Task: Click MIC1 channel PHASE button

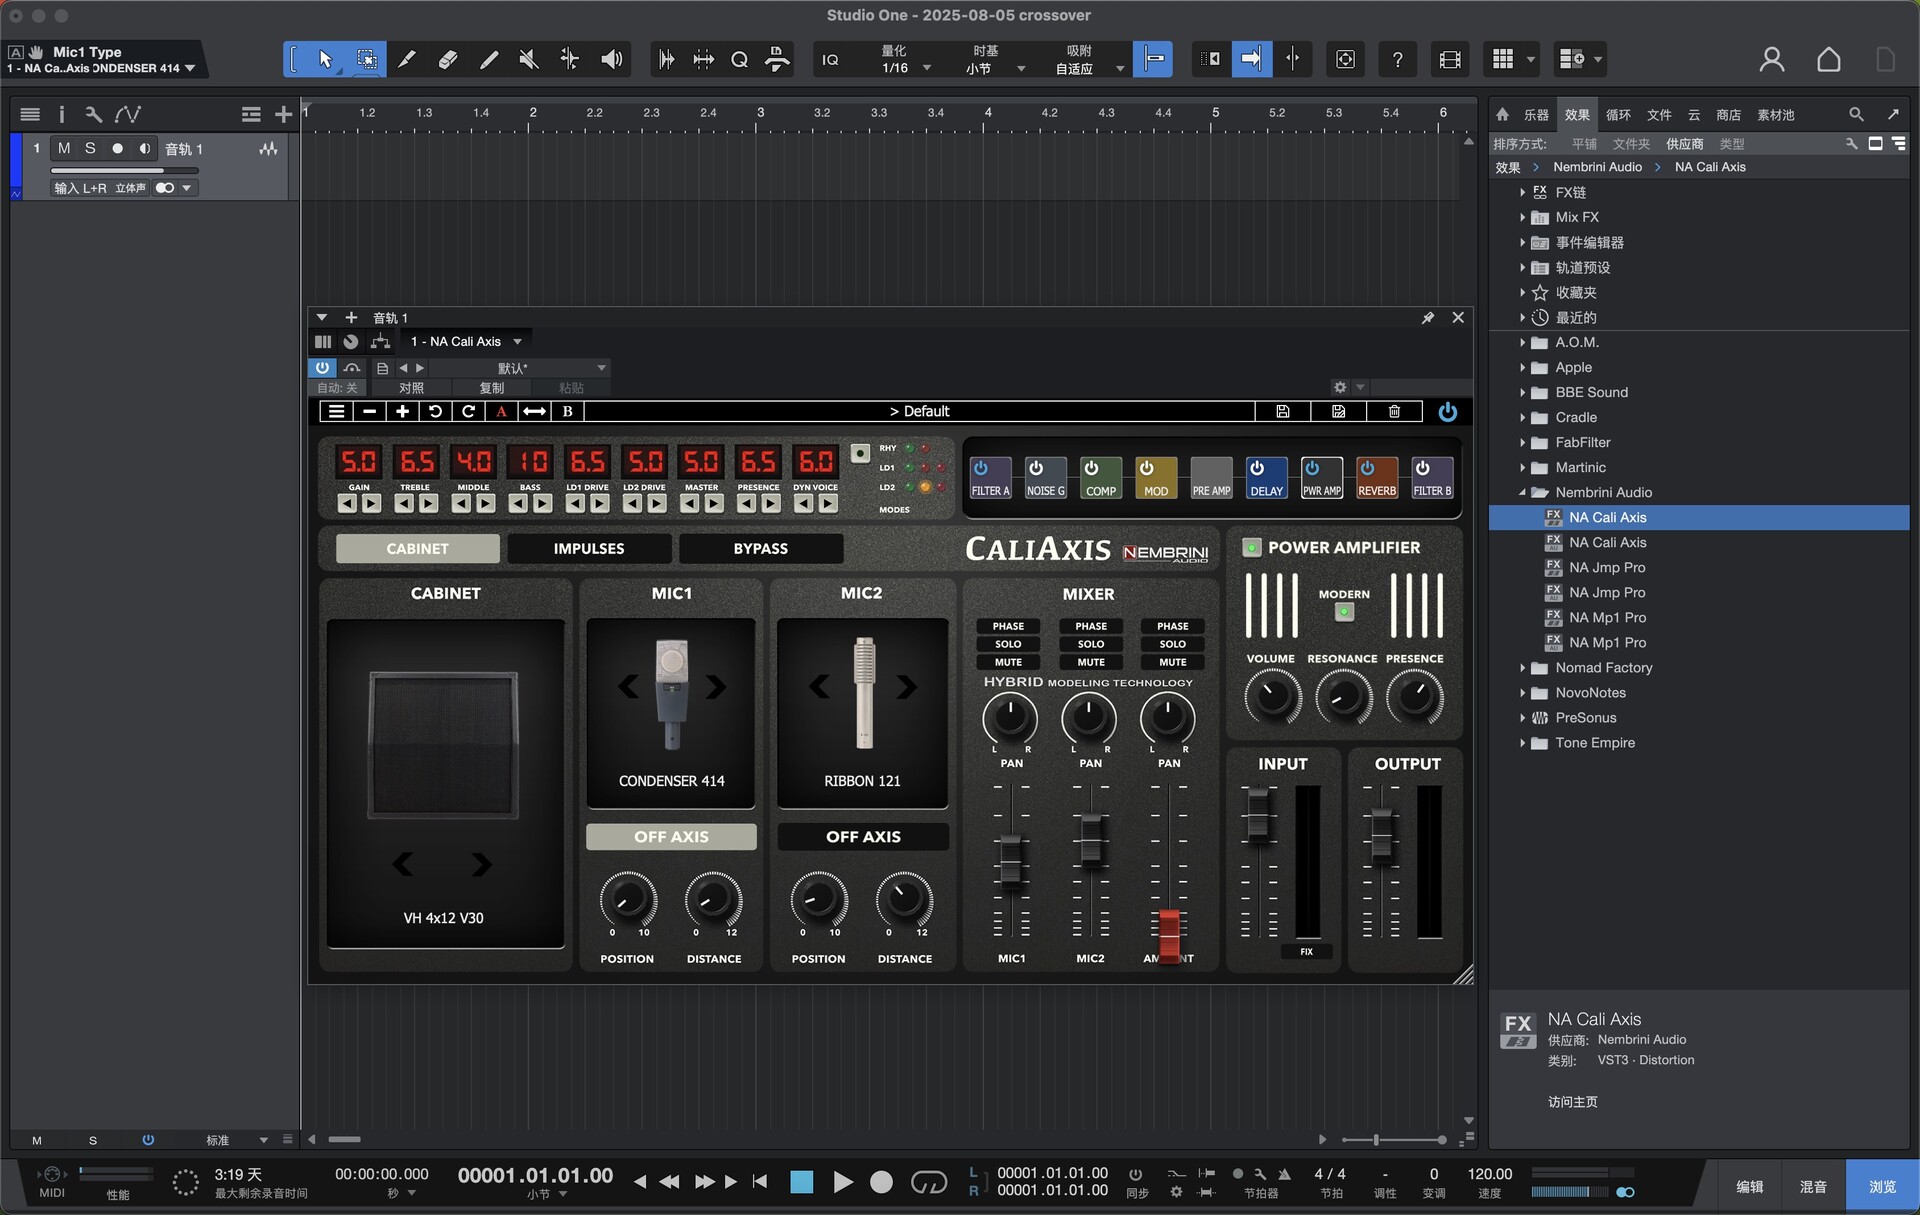Action: 1008,626
